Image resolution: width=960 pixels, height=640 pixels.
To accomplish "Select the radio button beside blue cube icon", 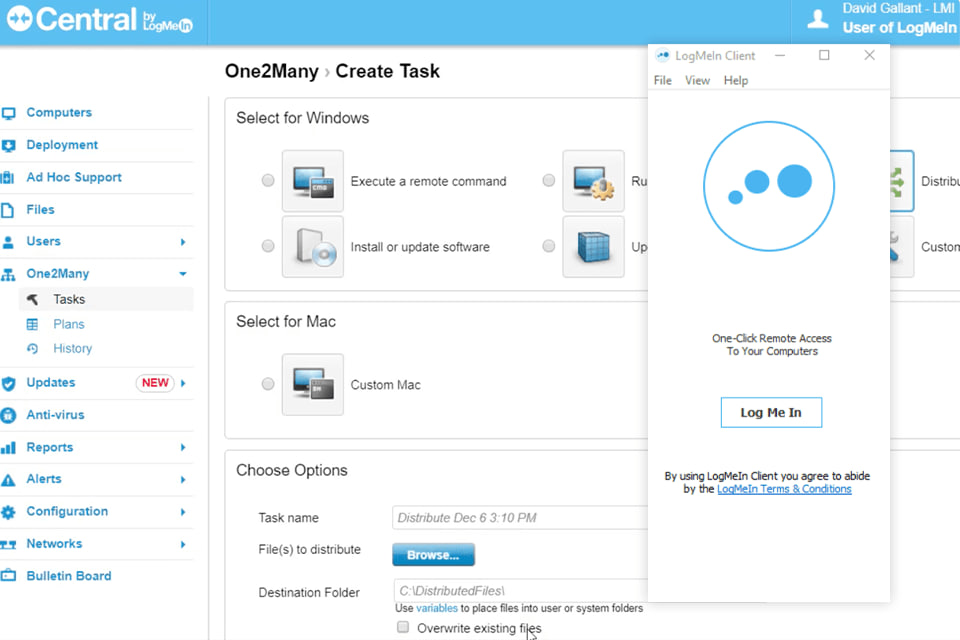I will click(549, 246).
